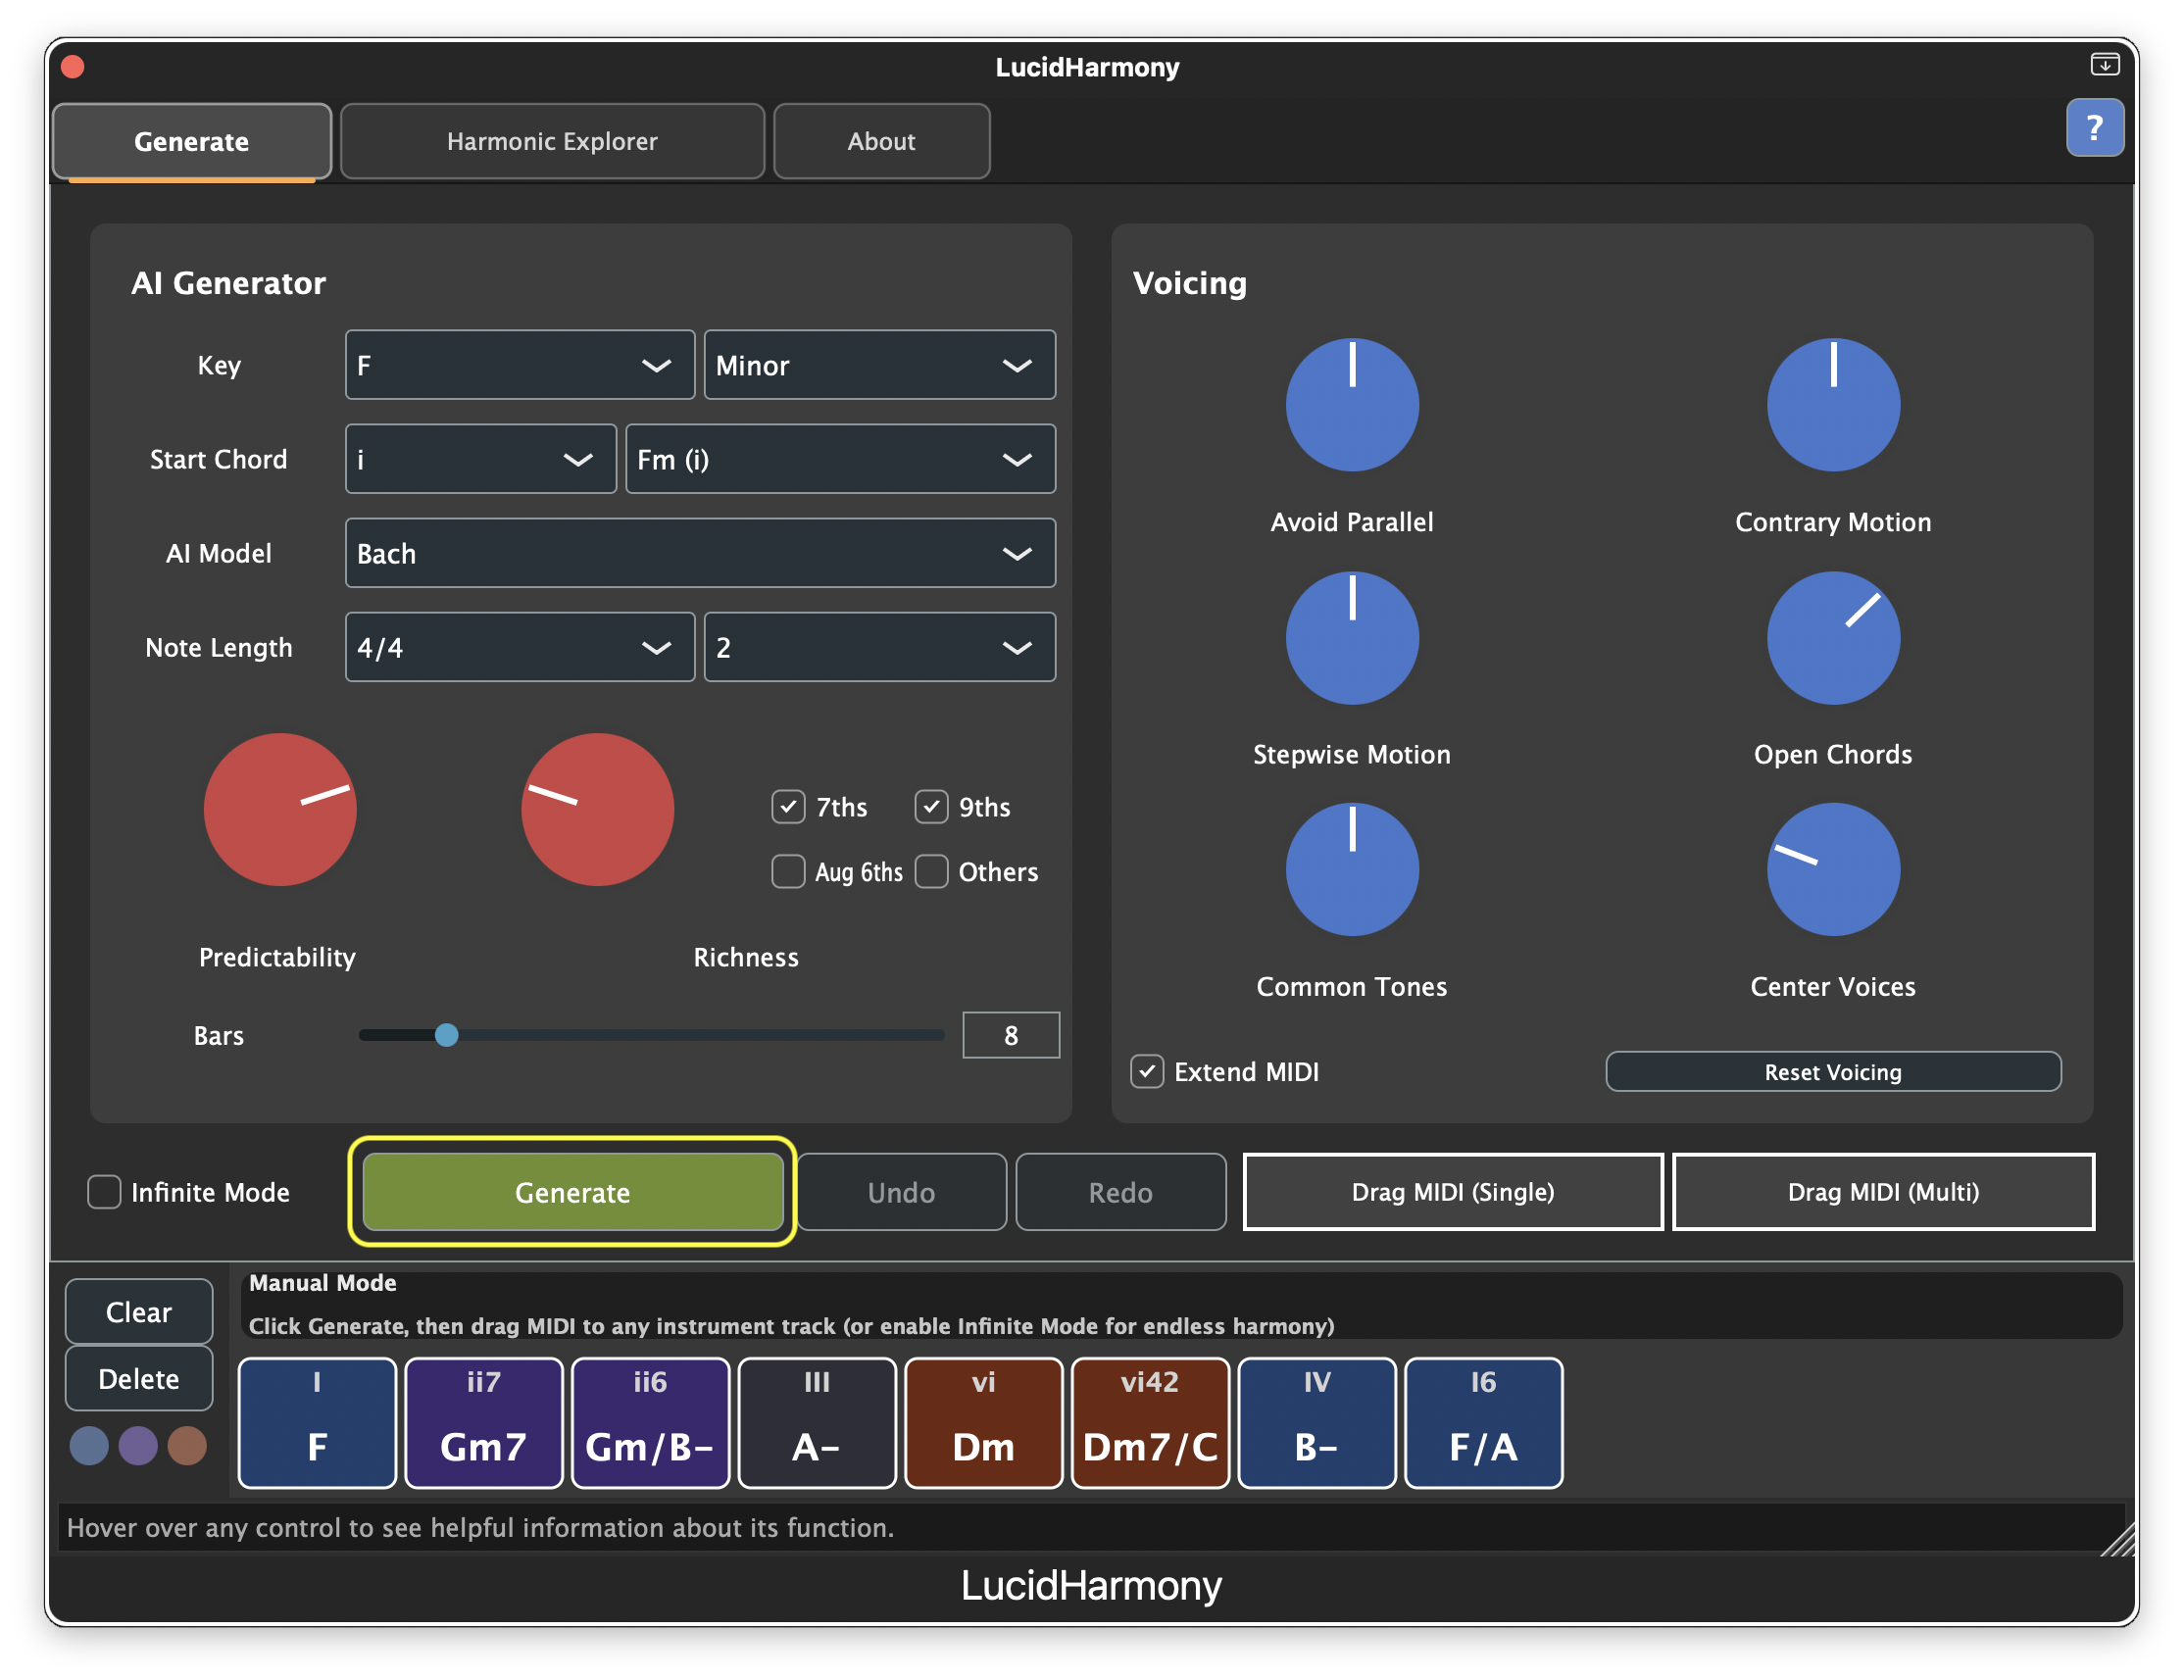Open the blue help question mark icon
This screenshot has height=1680, width=2184.
pyautogui.click(x=2094, y=128)
